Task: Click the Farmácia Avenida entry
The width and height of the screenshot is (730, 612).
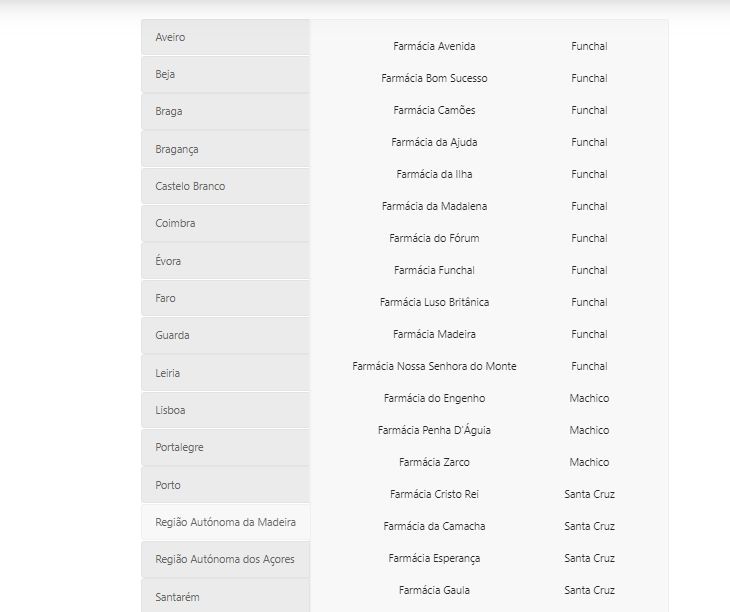Action: tap(434, 46)
